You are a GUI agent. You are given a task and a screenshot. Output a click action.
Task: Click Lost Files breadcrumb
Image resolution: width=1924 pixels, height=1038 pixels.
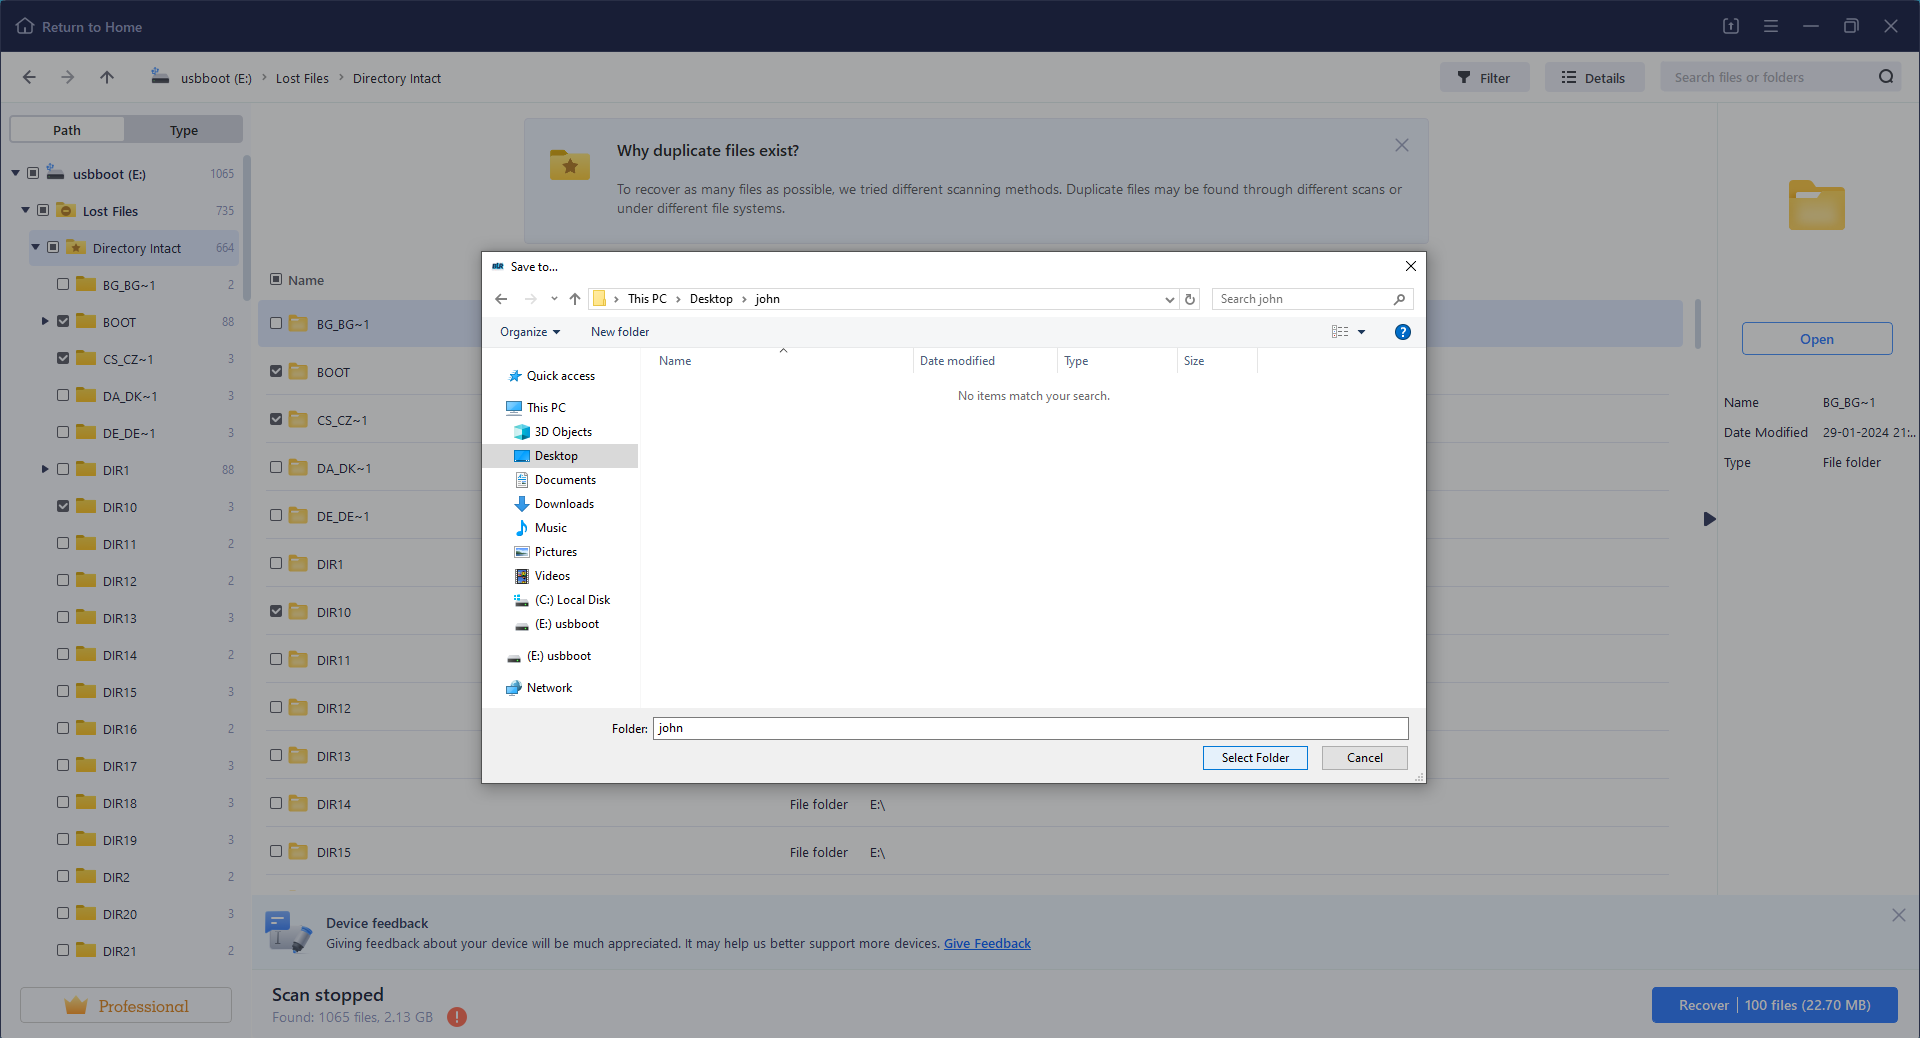302,78
